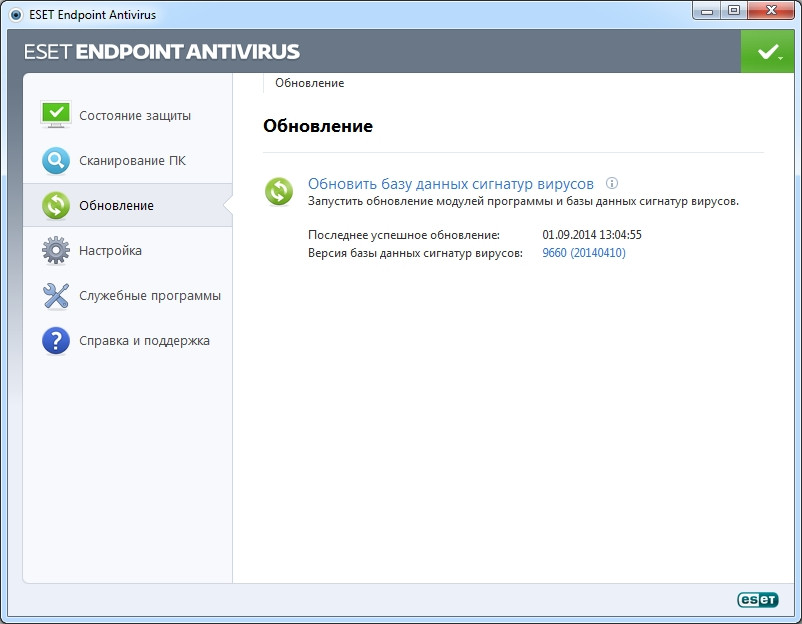This screenshot has height=624, width=802.
Task: Open Настройка section
Action: coord(127,251)
